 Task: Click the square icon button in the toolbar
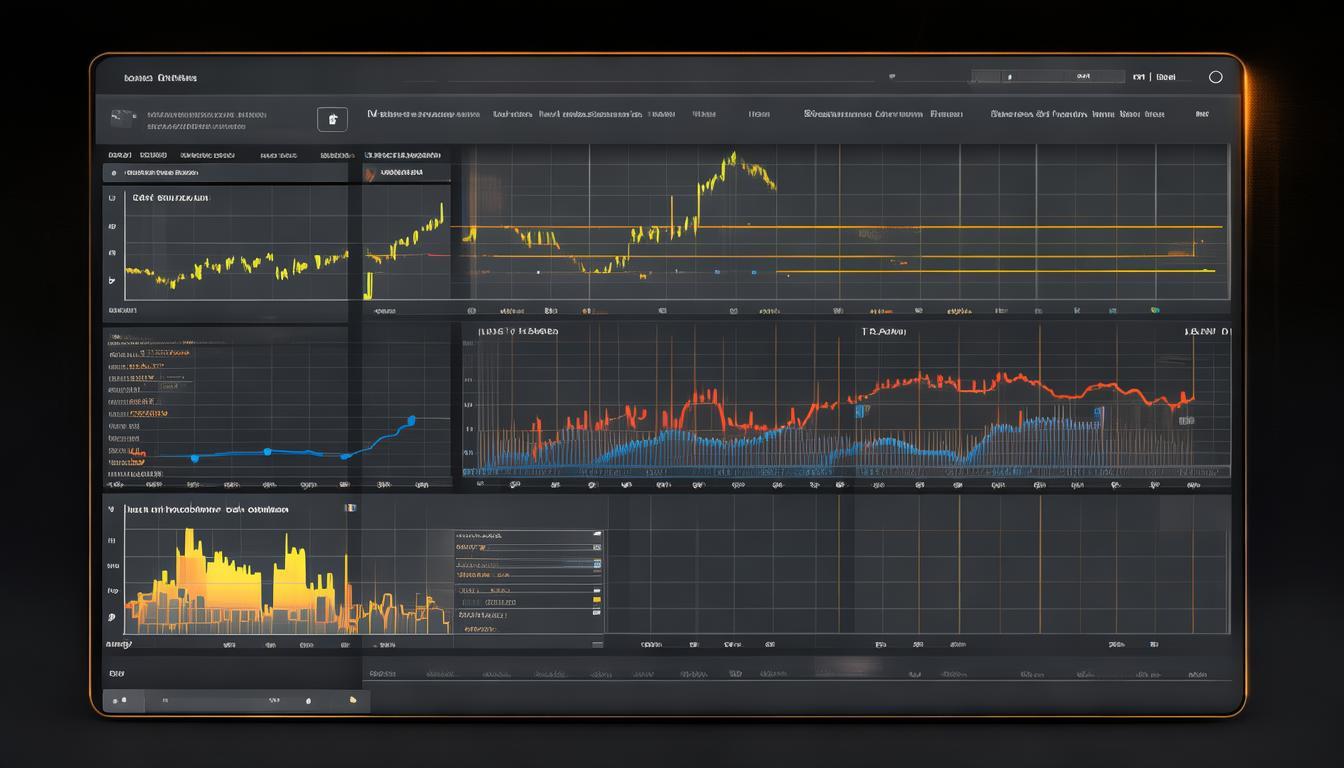(332, 119)
